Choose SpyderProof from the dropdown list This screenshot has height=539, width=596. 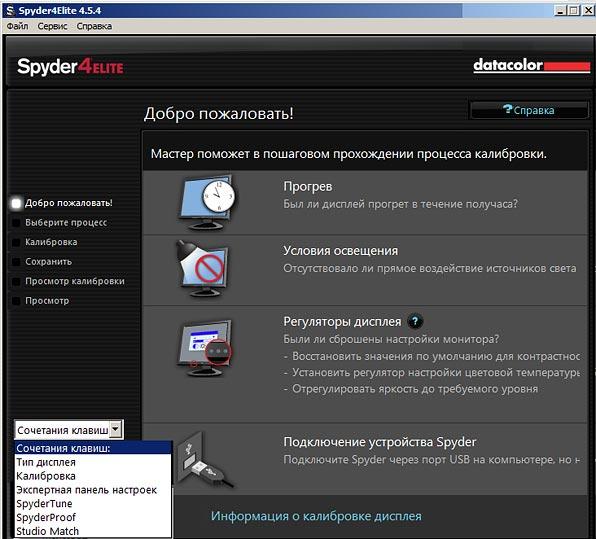click(x=93, y=517)
